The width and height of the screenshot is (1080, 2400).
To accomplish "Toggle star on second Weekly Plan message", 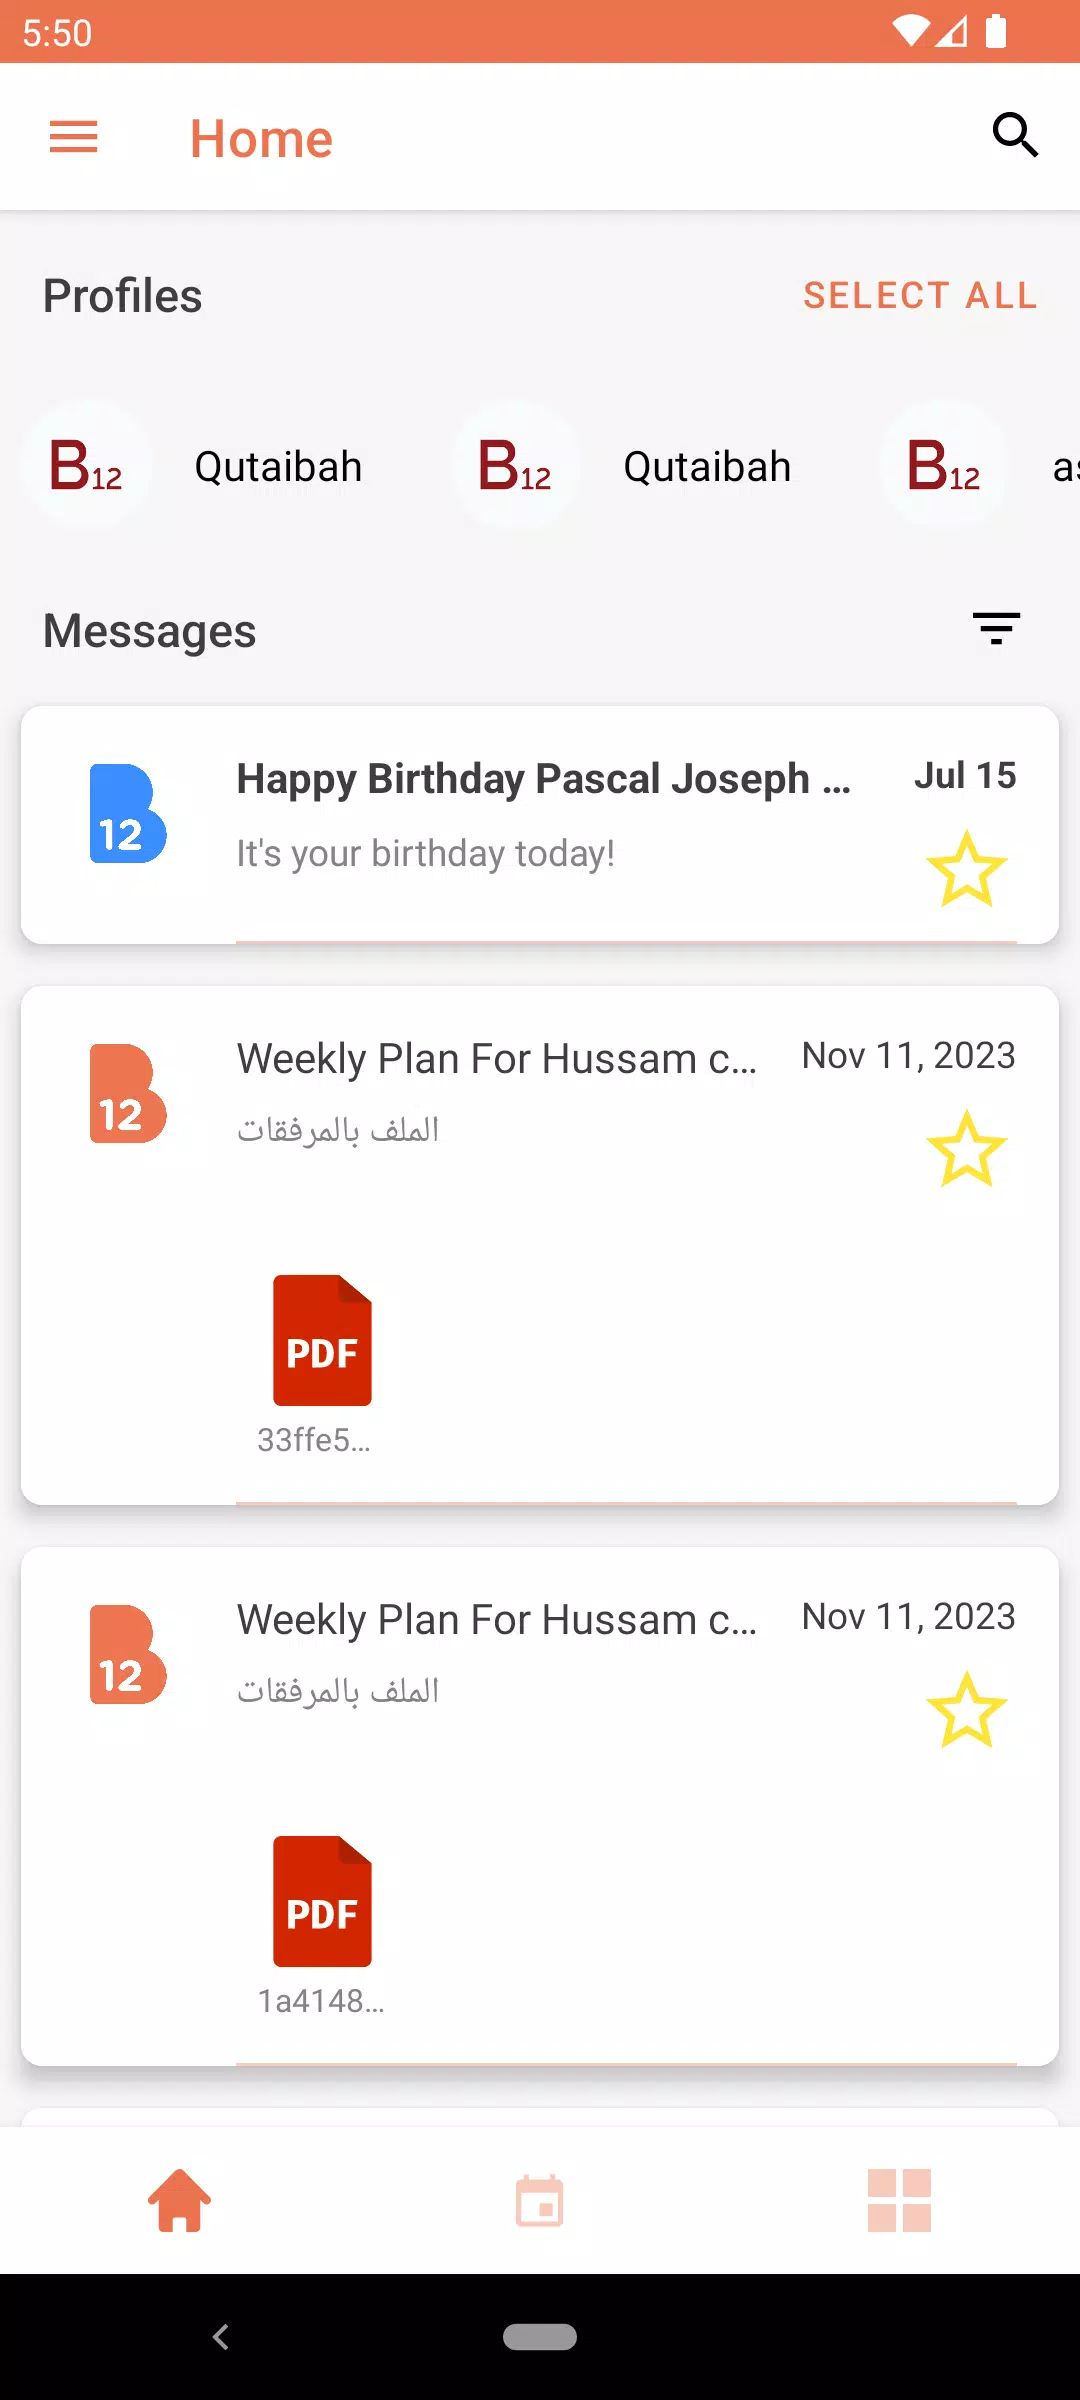I will click(965, 1710).
